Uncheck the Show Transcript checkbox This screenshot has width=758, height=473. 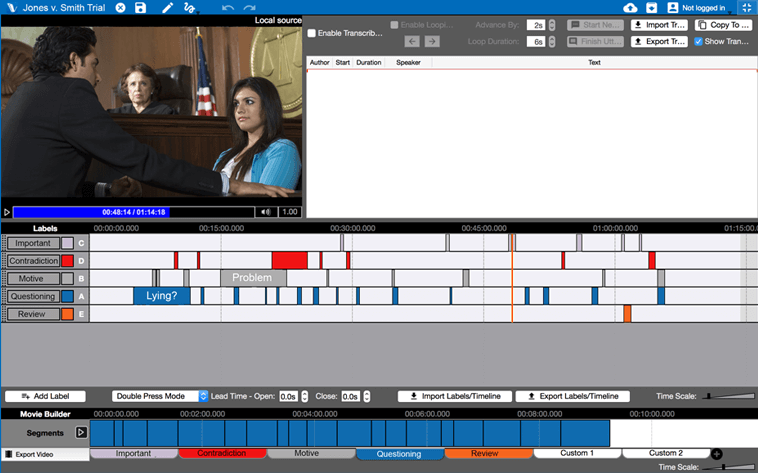tap(698, 41)
